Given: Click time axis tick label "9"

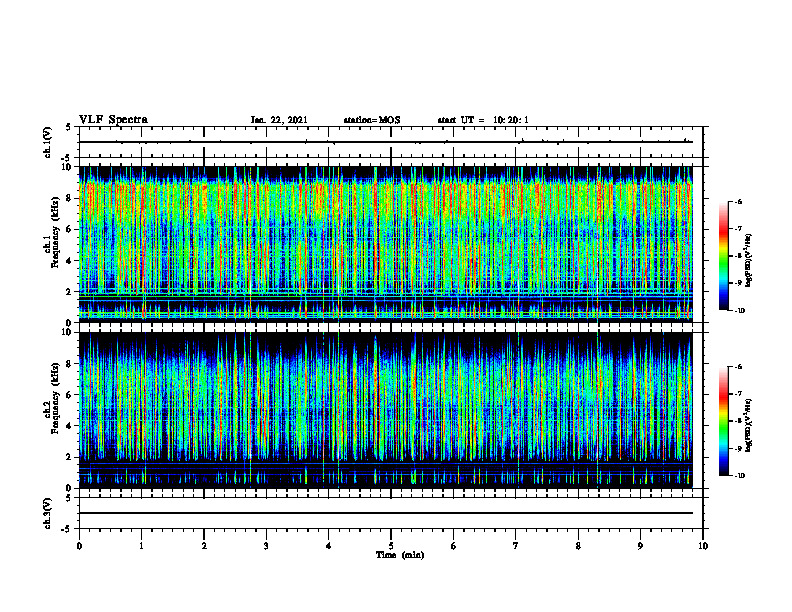Looking at the screenshot, I should (x=640, y=546).
